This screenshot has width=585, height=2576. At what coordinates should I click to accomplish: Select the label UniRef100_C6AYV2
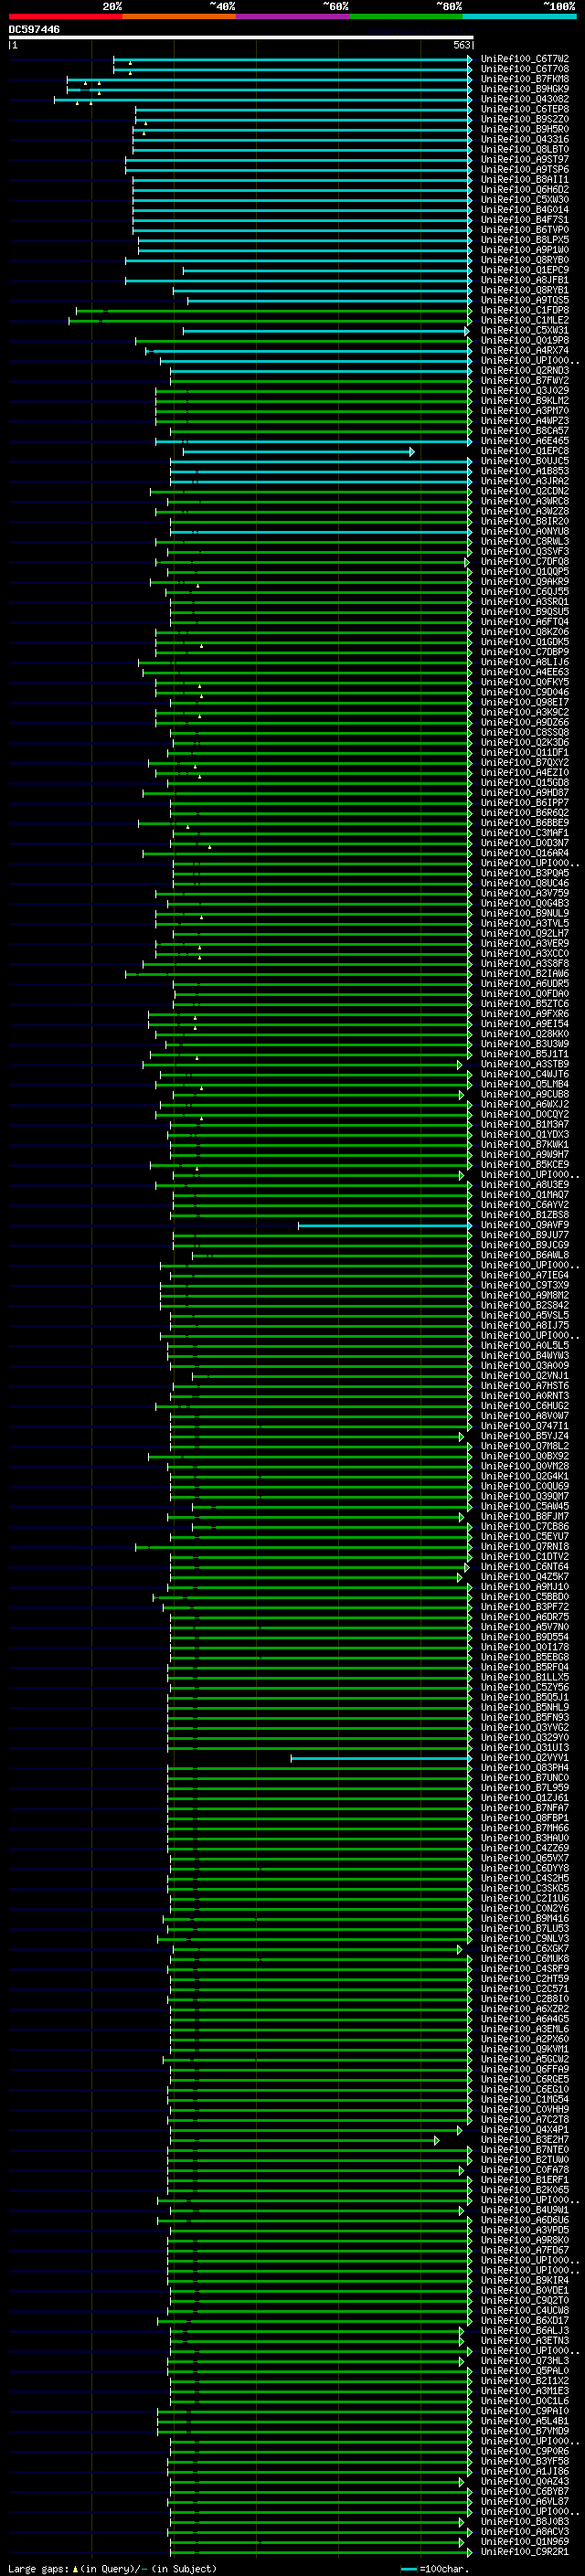click(x=524, y=1204)
